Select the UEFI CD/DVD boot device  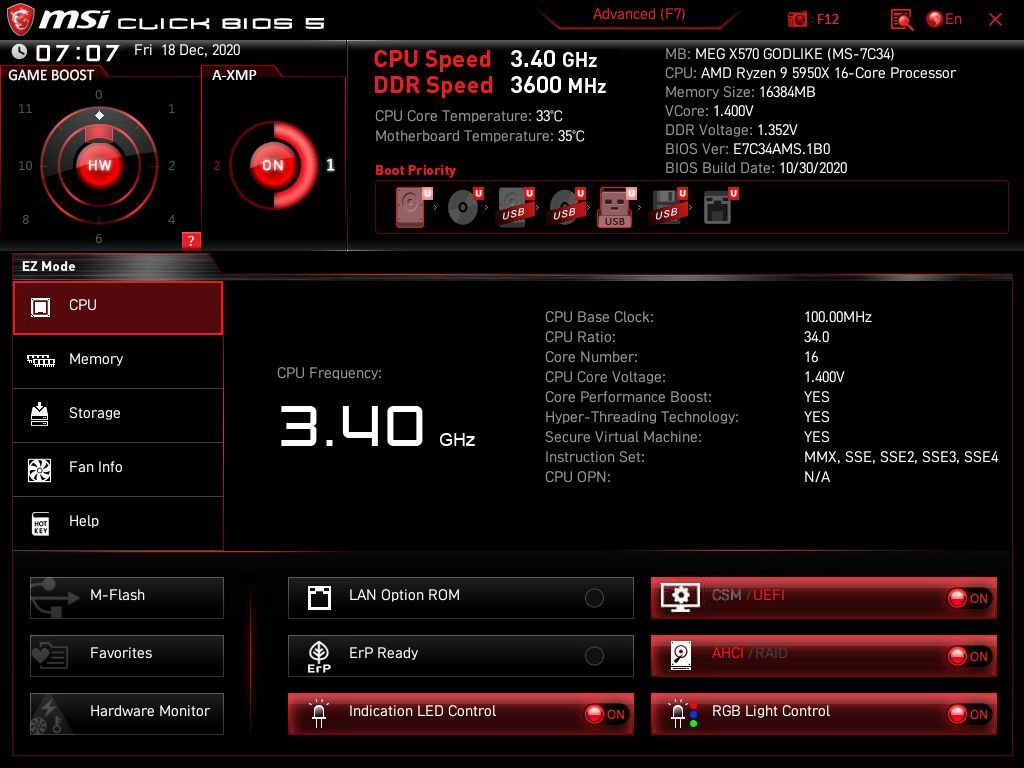click(464, 207)
